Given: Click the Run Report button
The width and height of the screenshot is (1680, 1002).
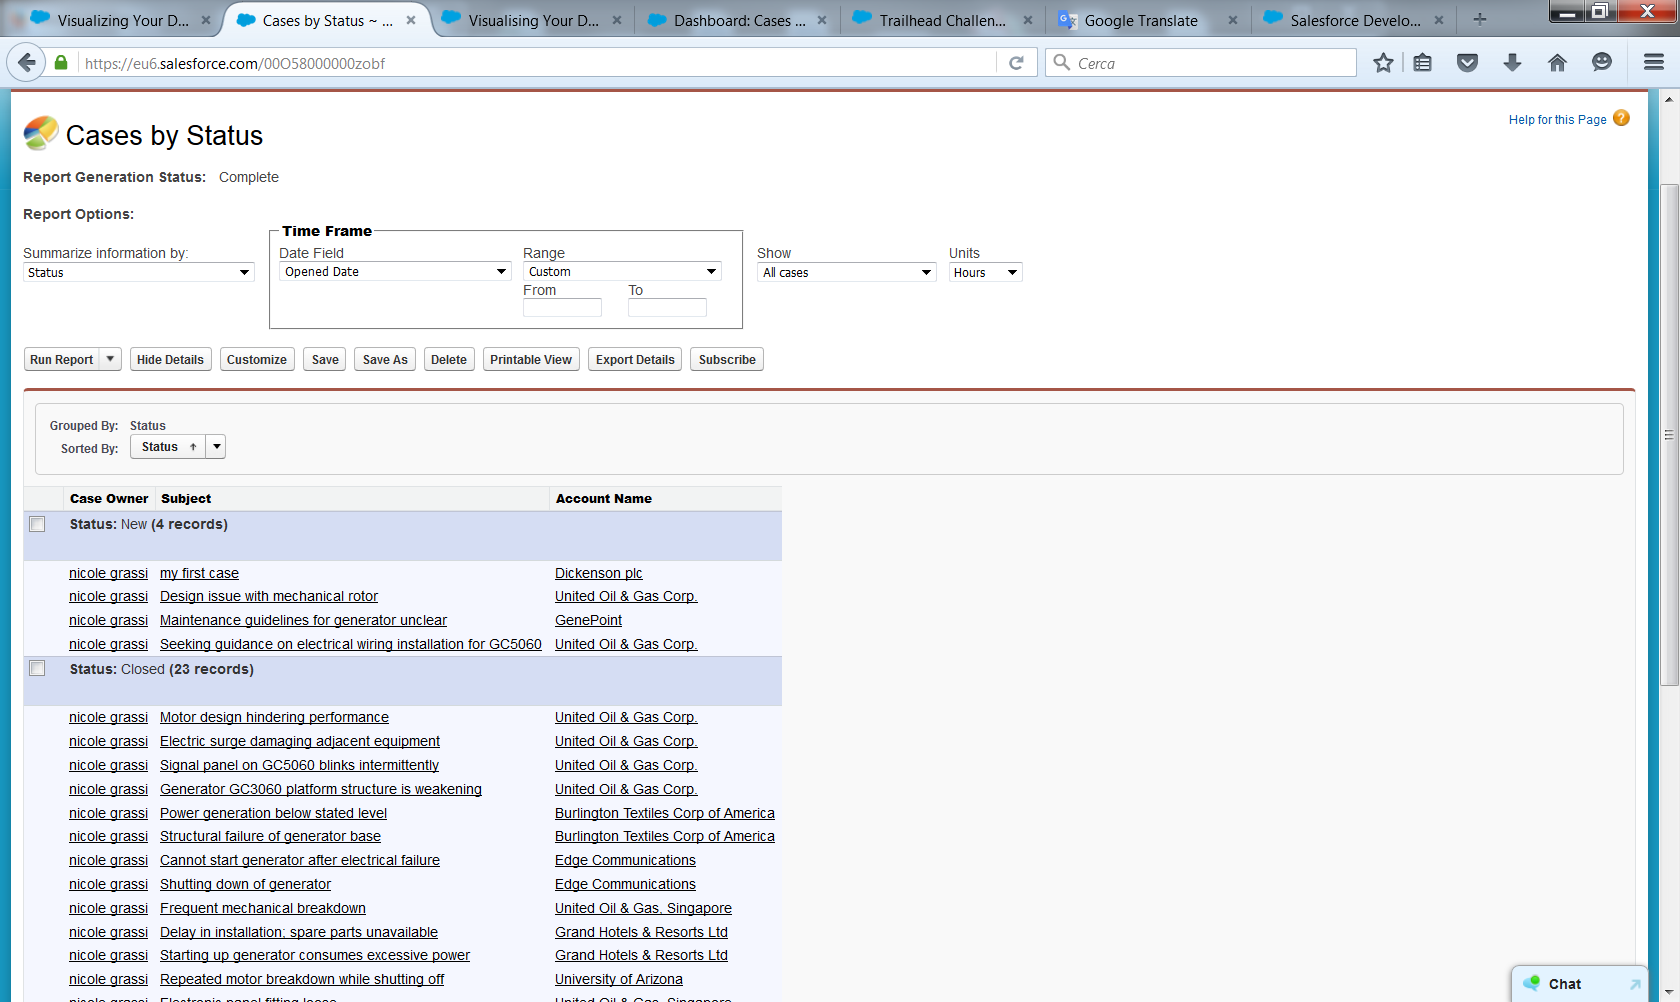Looking at the screenshot, I should (x=61, y=359).
